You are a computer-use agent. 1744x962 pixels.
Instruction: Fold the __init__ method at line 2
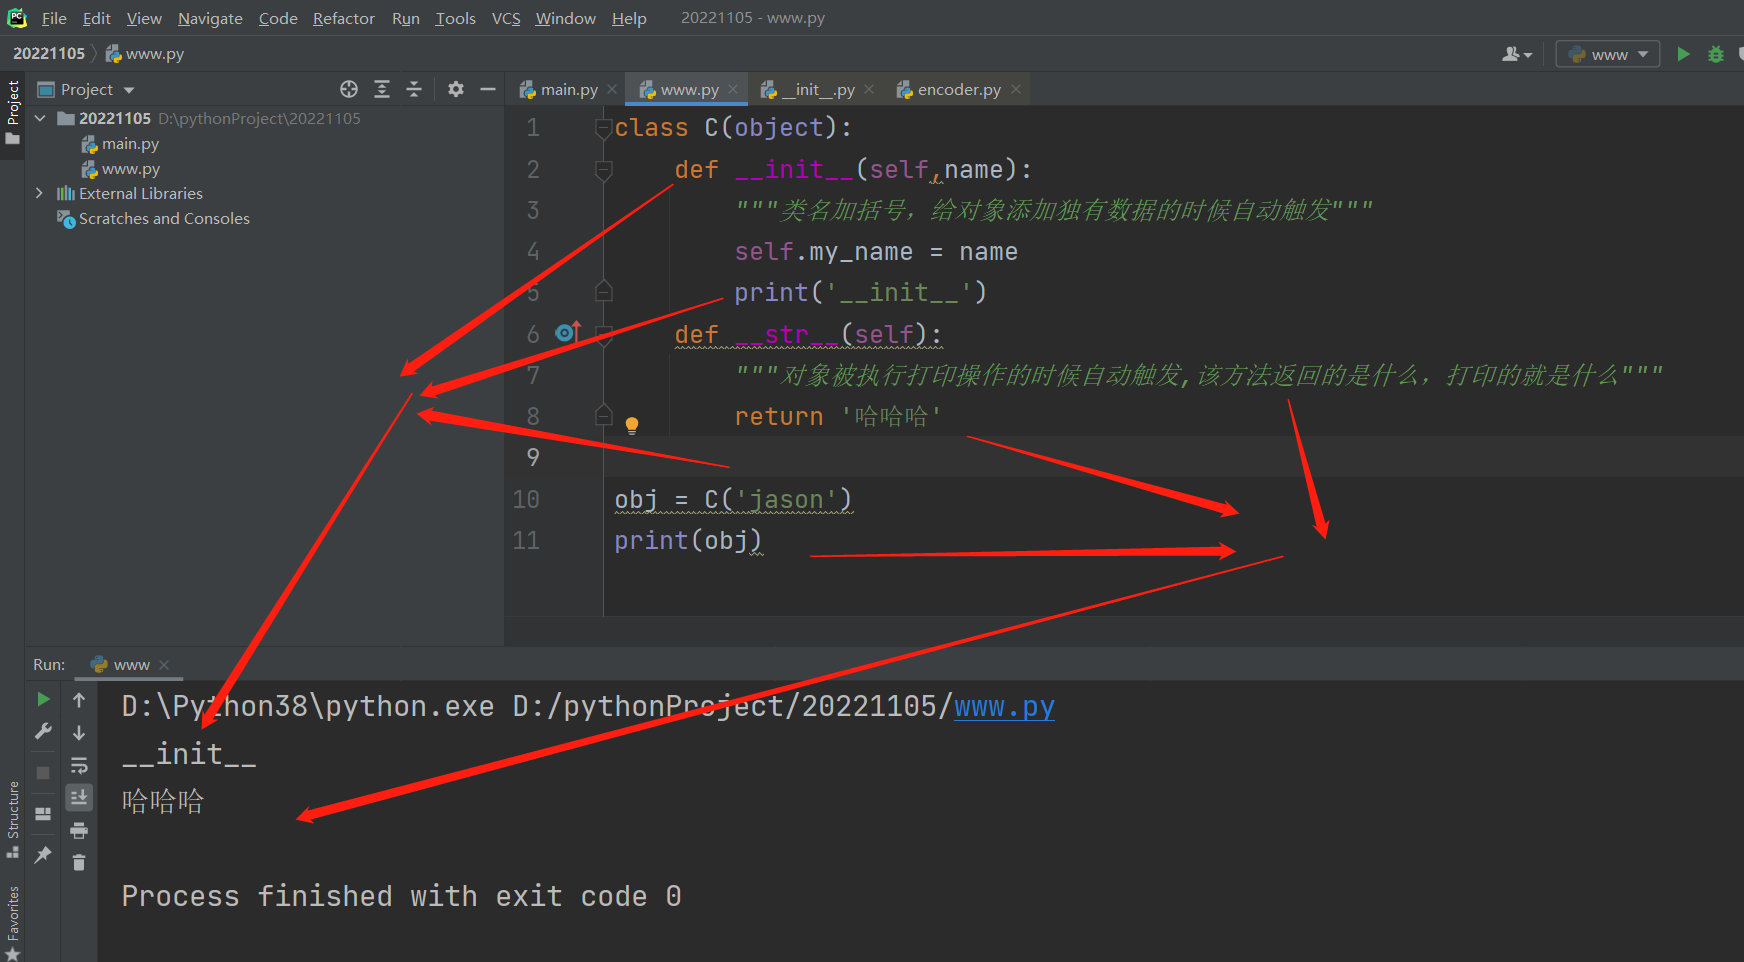click(x=603, y=169)
